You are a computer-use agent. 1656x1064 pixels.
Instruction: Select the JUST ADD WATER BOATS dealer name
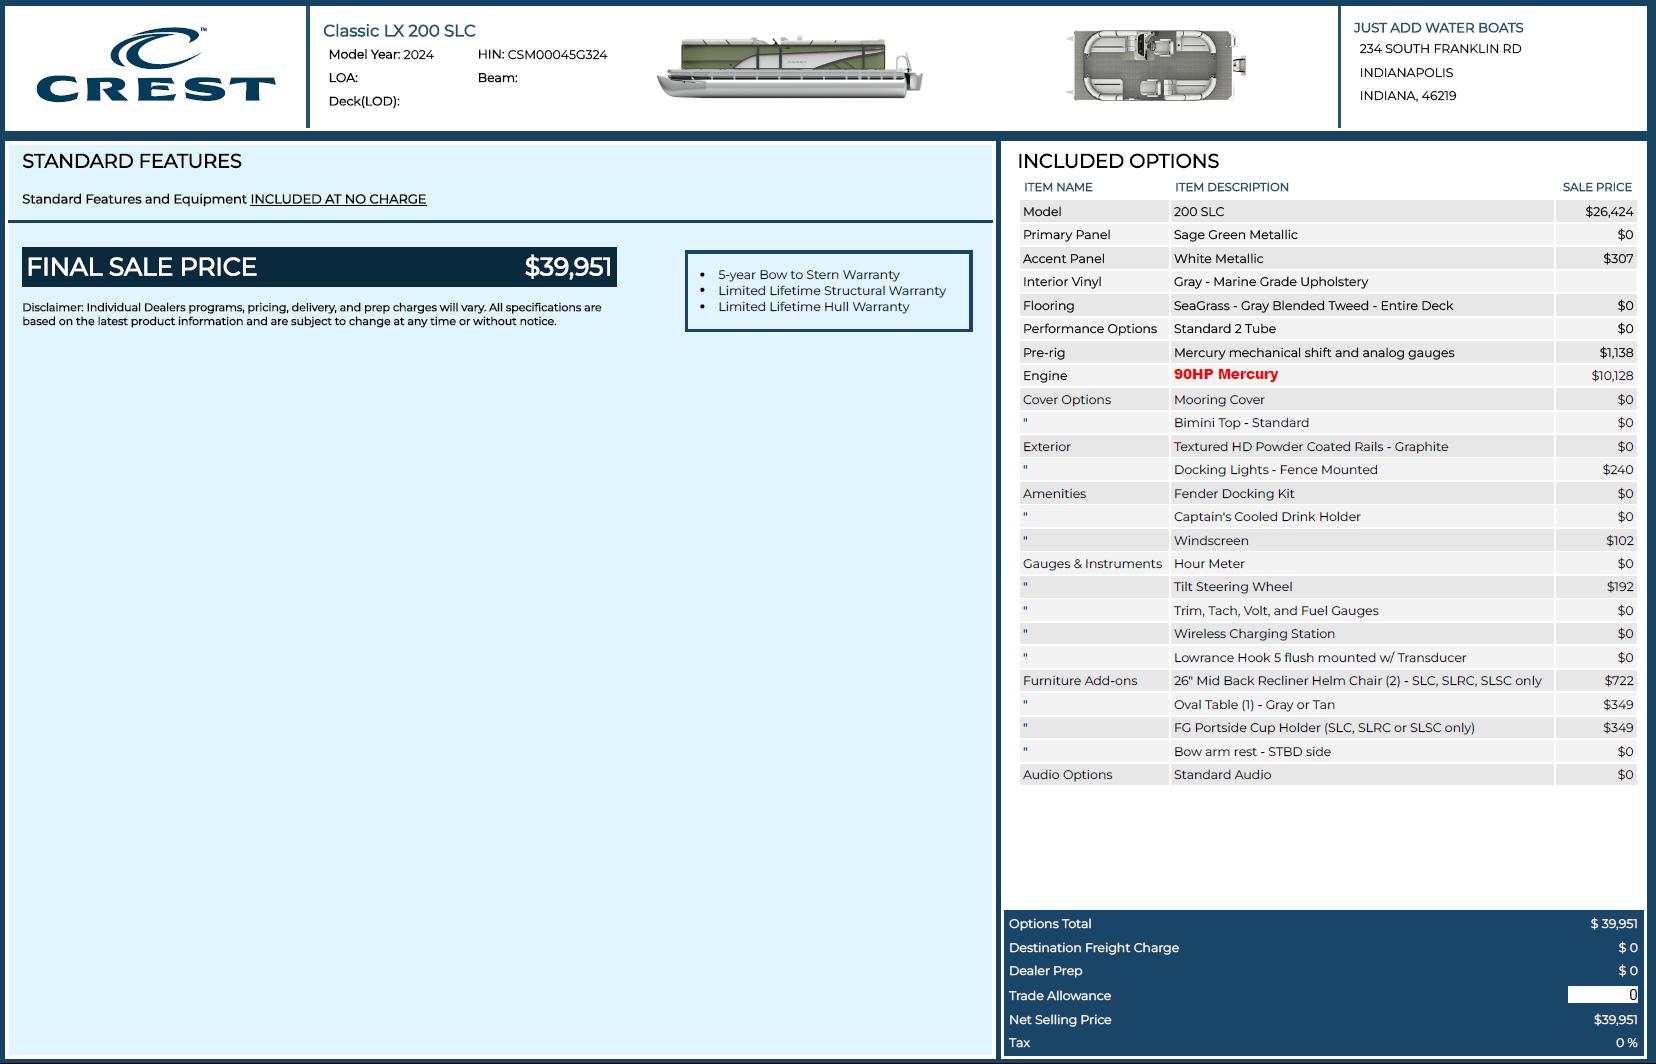(x=1438, y=28)
